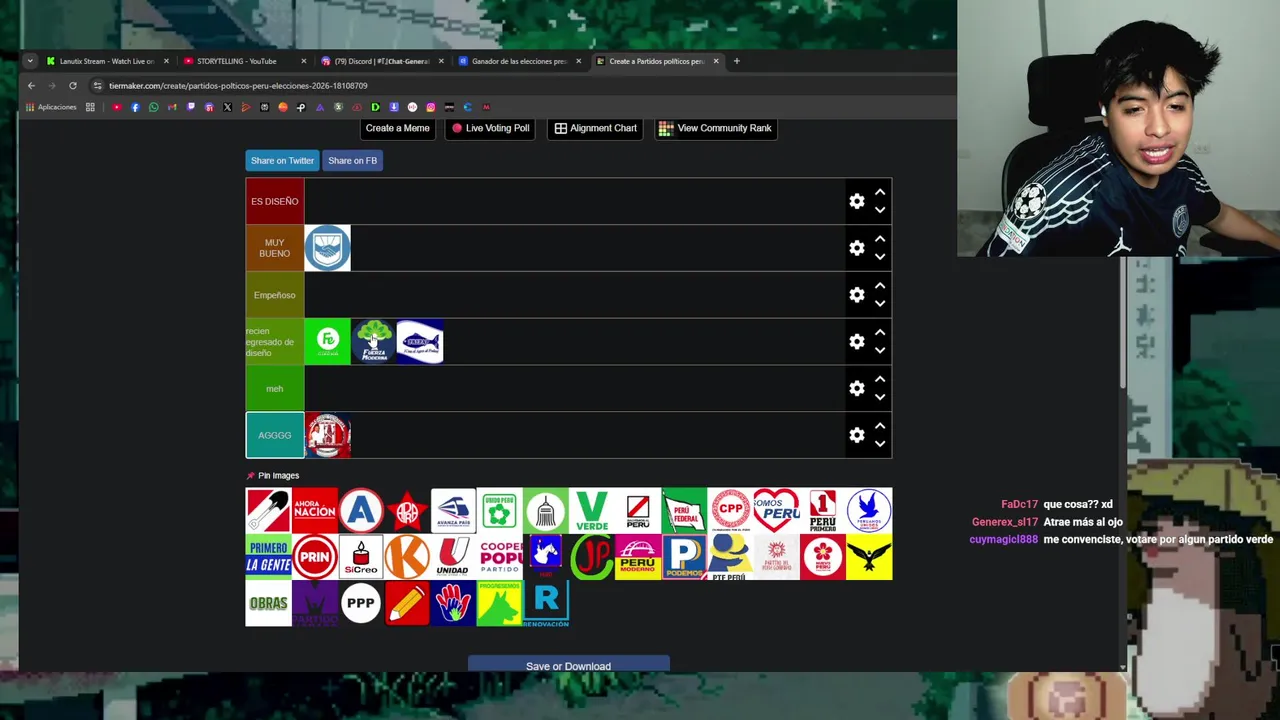Click the blue shield logo in MUY BUENO
Screen dimensions: 1280x720
coord(327,248)
